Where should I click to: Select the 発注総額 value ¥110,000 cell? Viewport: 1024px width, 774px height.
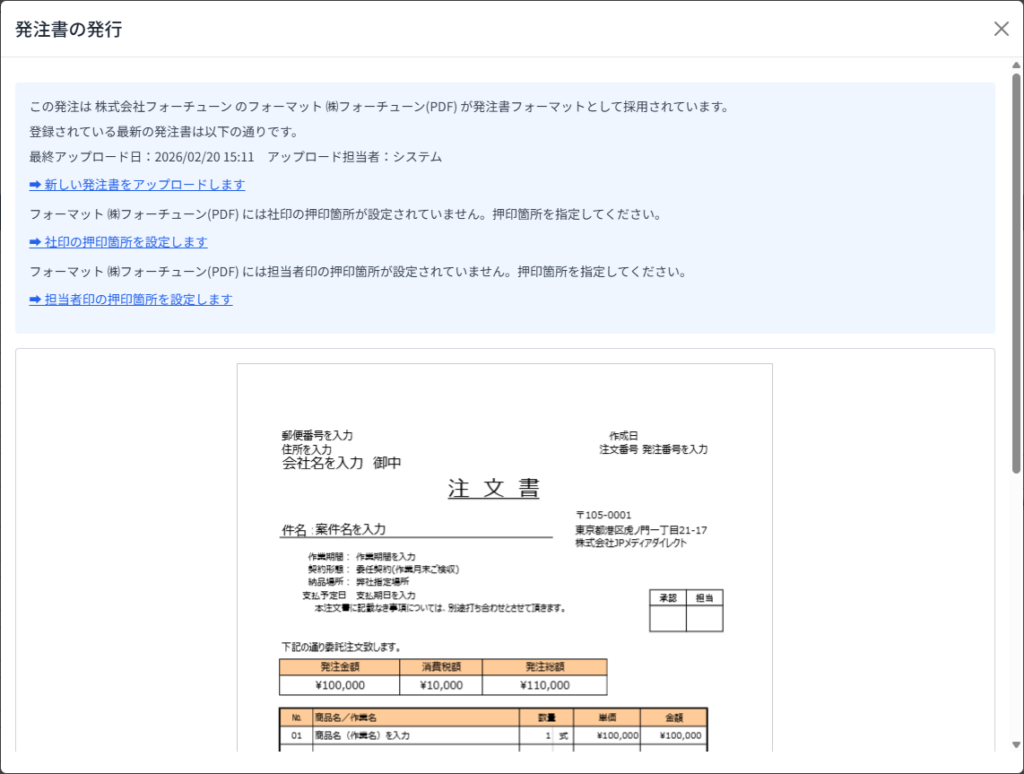pyautogui.click(x=544, y=685)
